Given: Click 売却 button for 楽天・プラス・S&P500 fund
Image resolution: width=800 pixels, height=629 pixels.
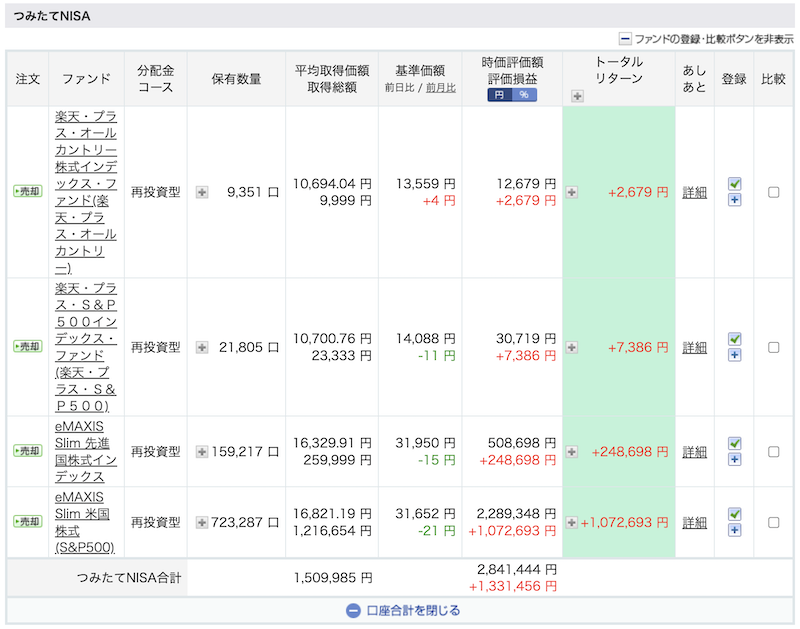Looking at the screenshot, I should coord(28,347).
